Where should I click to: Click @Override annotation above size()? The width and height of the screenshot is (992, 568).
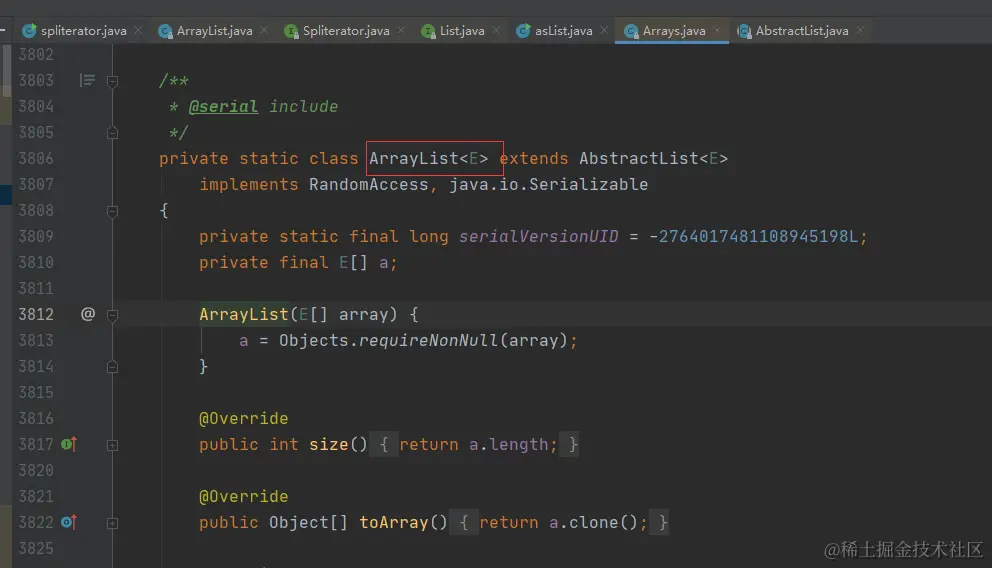pyautogui.click(x=244, y=418)
